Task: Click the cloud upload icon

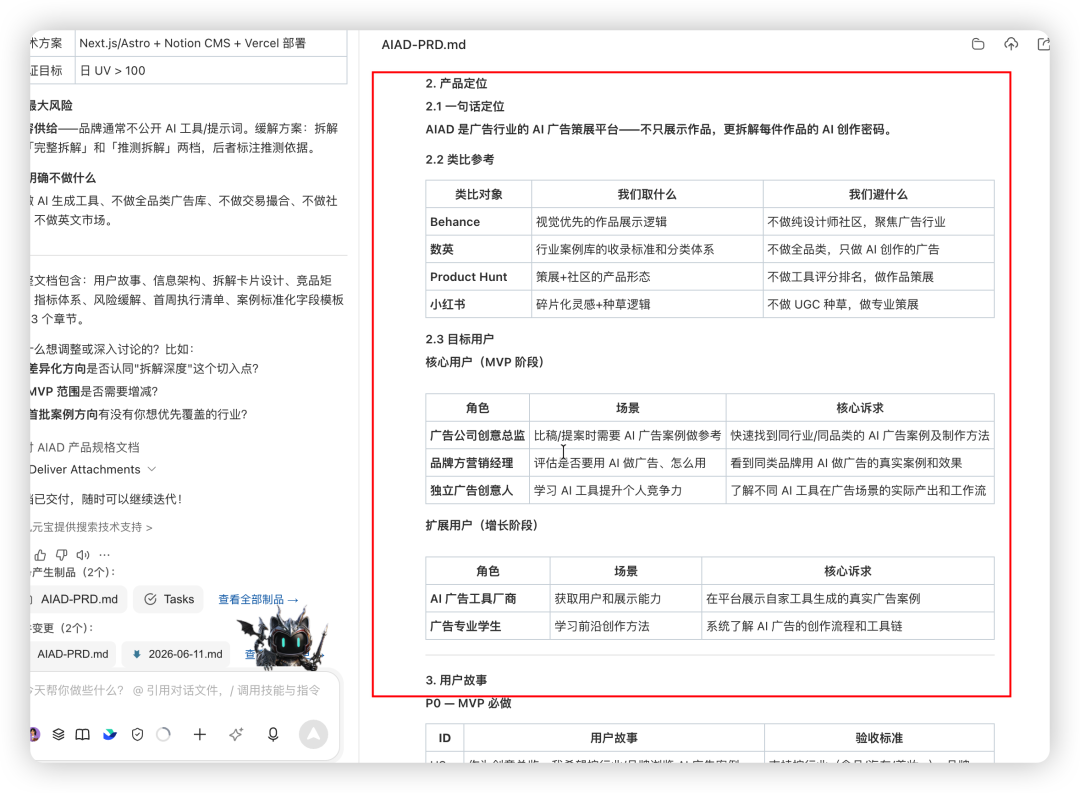Action: tap(1010, 44)
